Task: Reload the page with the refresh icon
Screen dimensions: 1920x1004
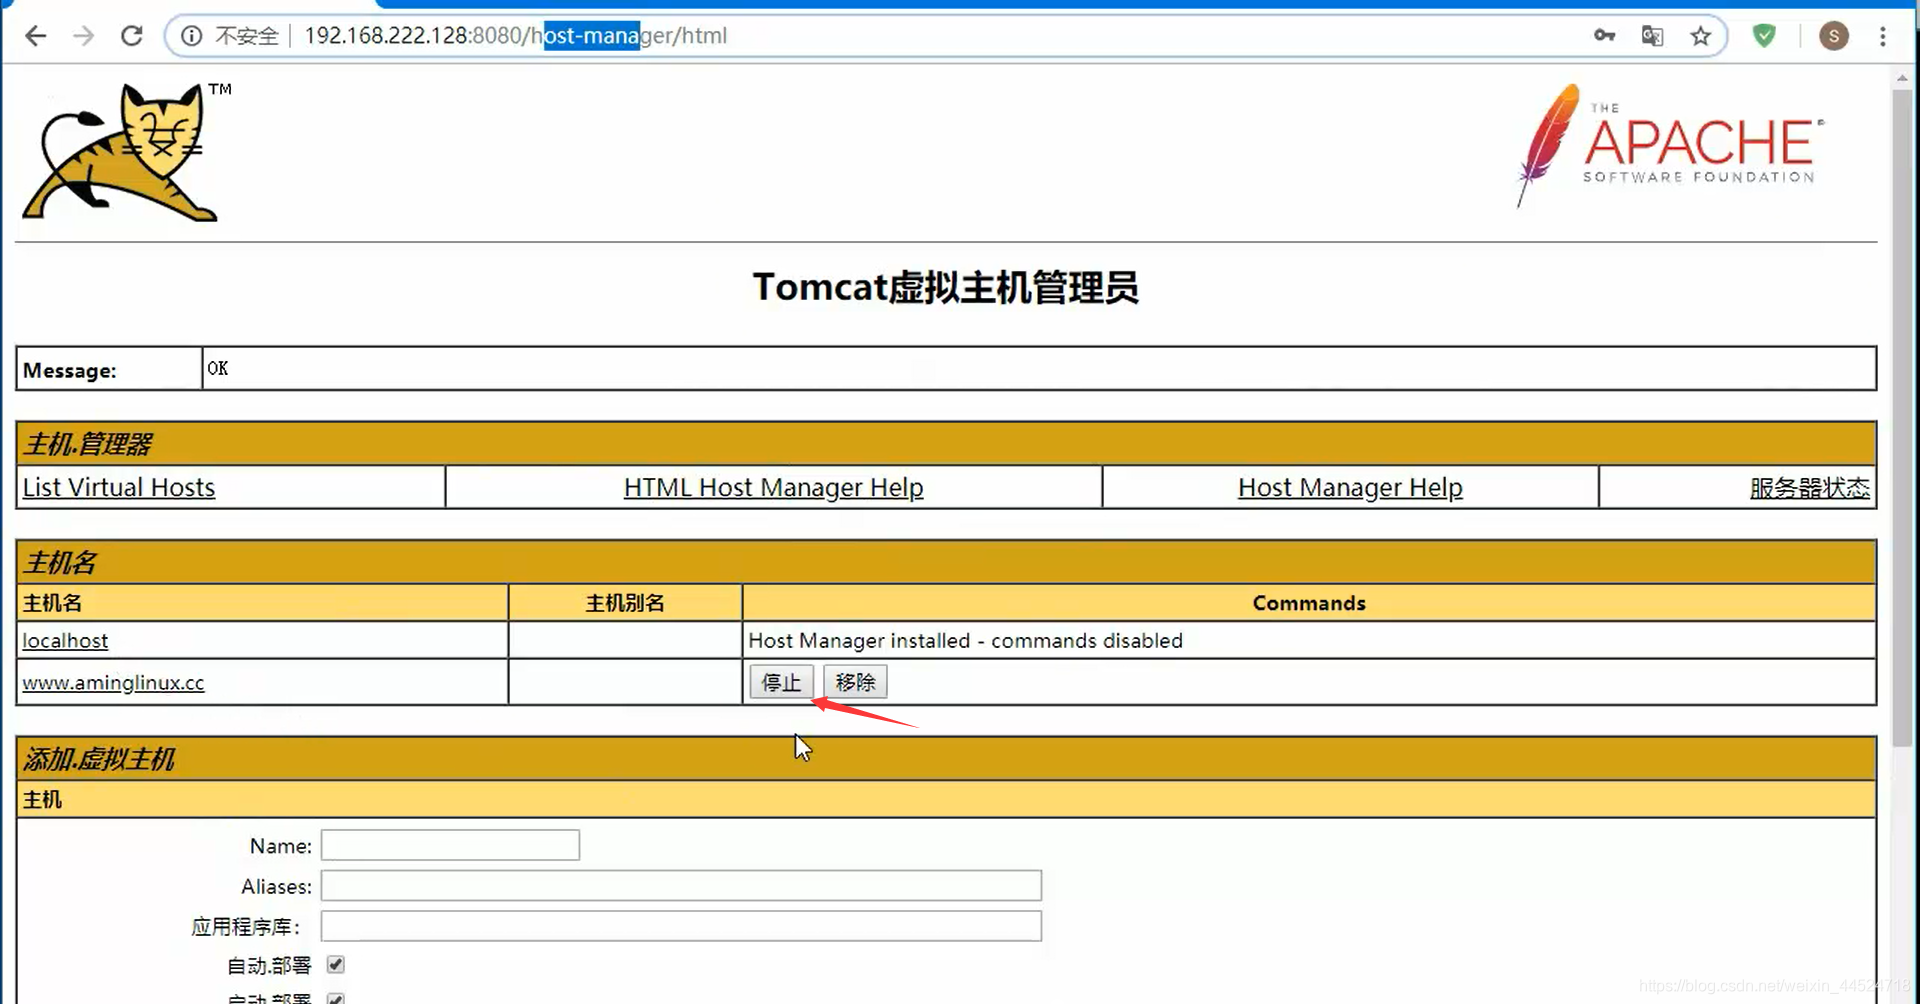Action: click(132, 36)
